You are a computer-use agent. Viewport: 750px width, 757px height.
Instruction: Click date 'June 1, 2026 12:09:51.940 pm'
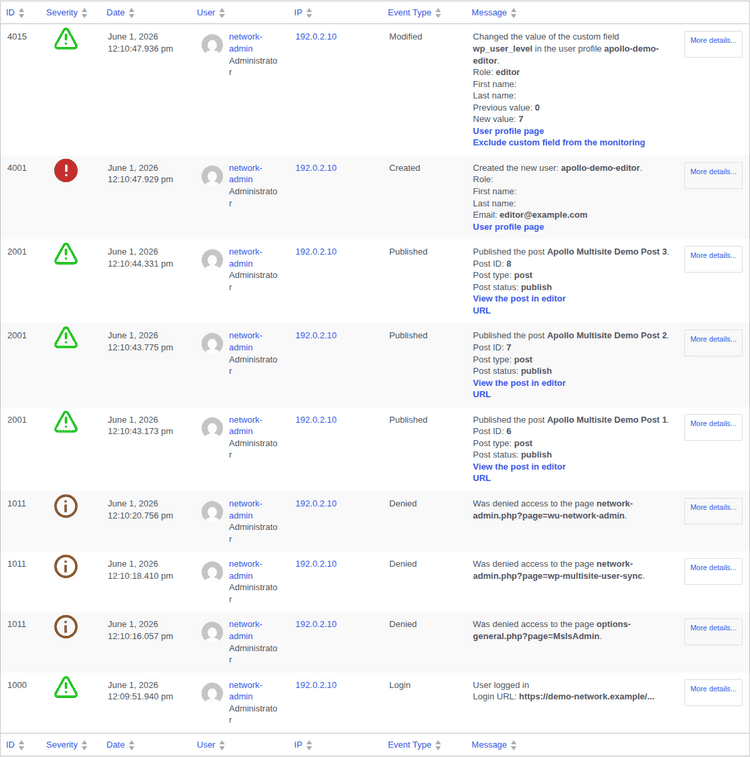click(140, 691)
